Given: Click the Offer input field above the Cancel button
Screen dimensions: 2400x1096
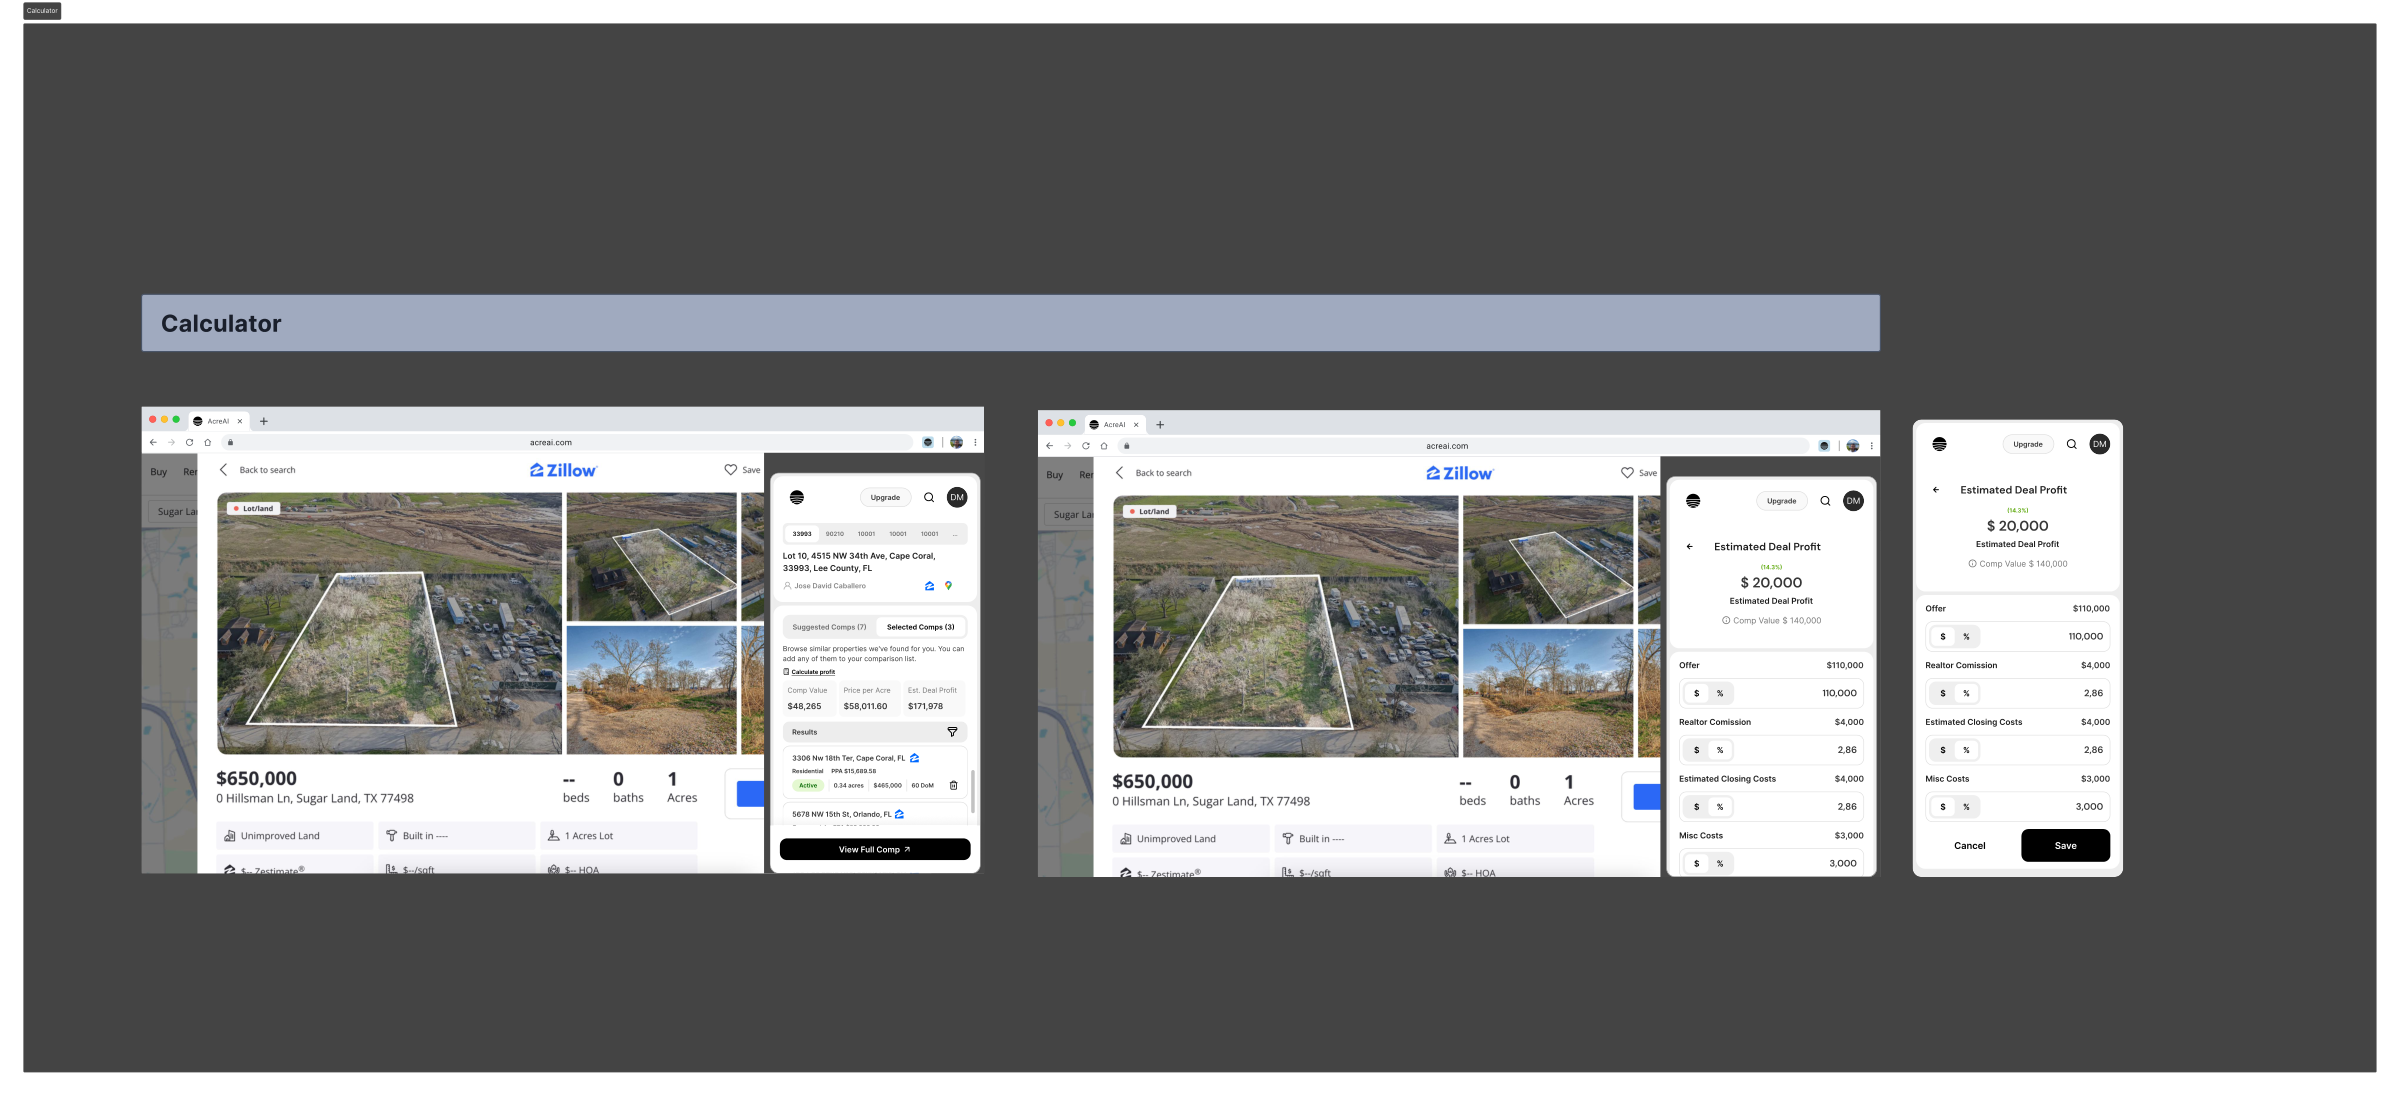Looking at the screenshot, I should (2017, 637).
